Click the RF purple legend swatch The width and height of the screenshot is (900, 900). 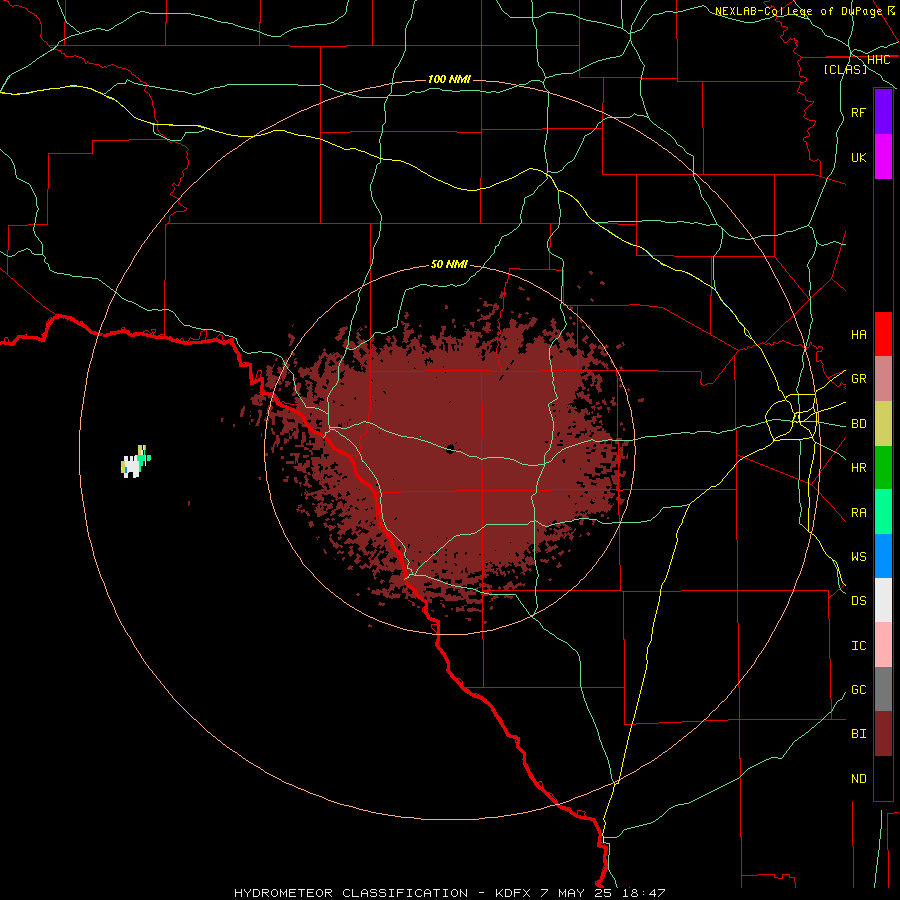[883, 112]
